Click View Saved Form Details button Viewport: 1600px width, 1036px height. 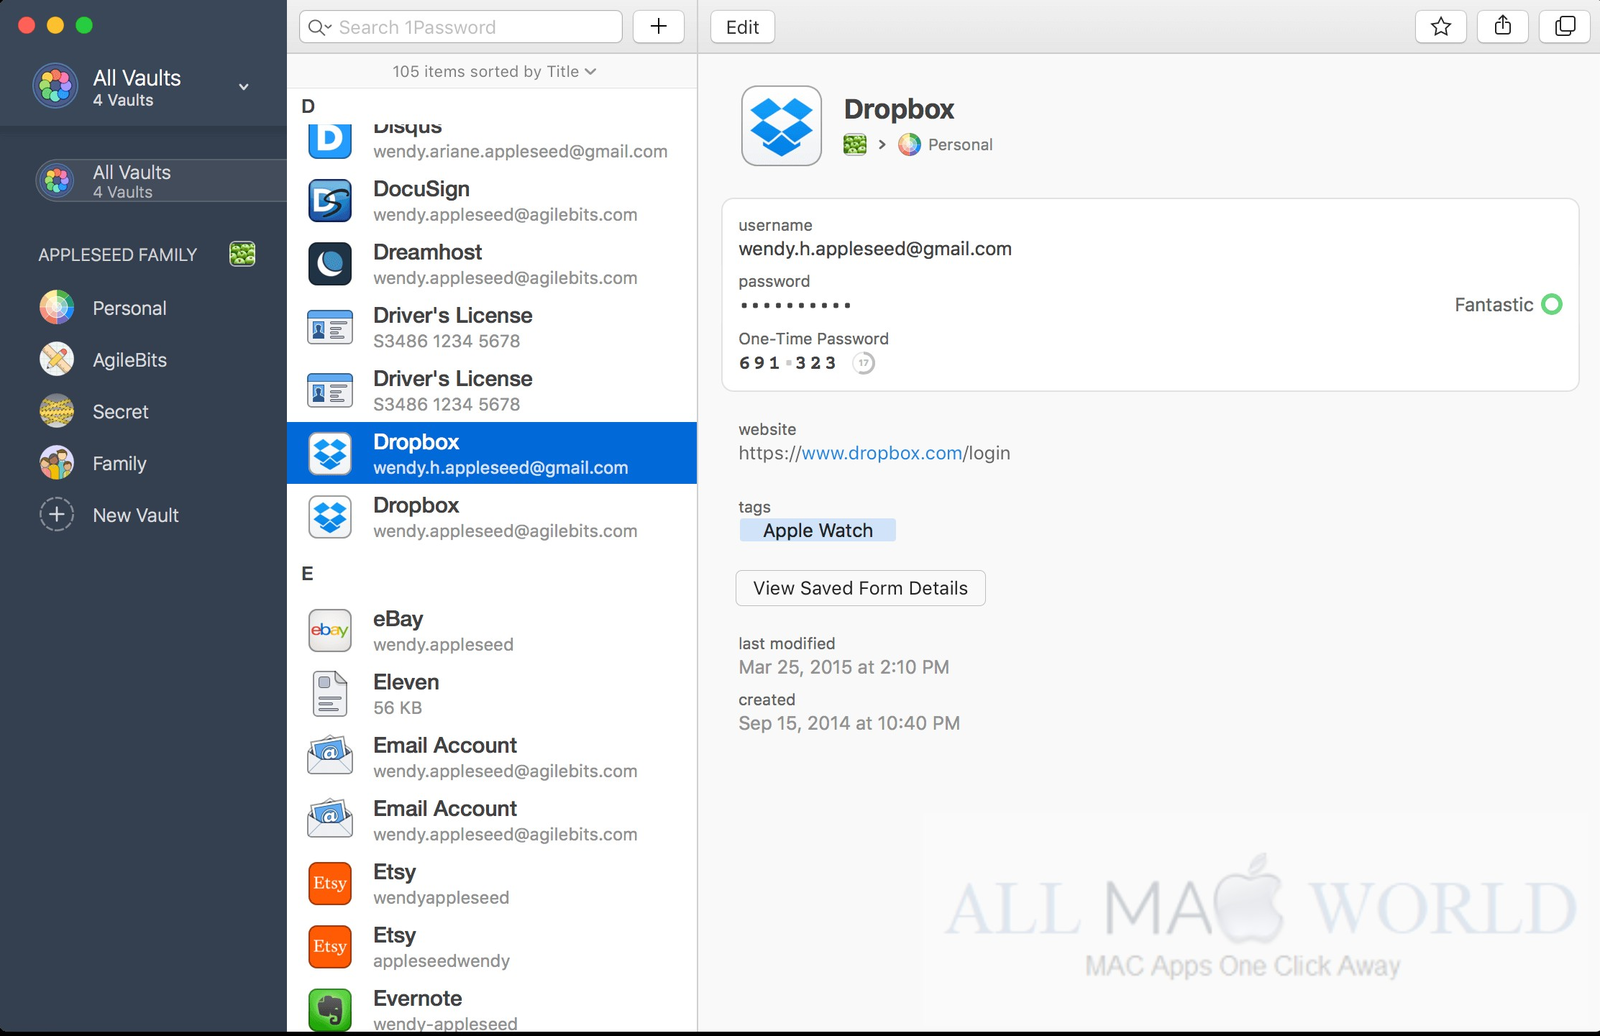tap(860, 588)
